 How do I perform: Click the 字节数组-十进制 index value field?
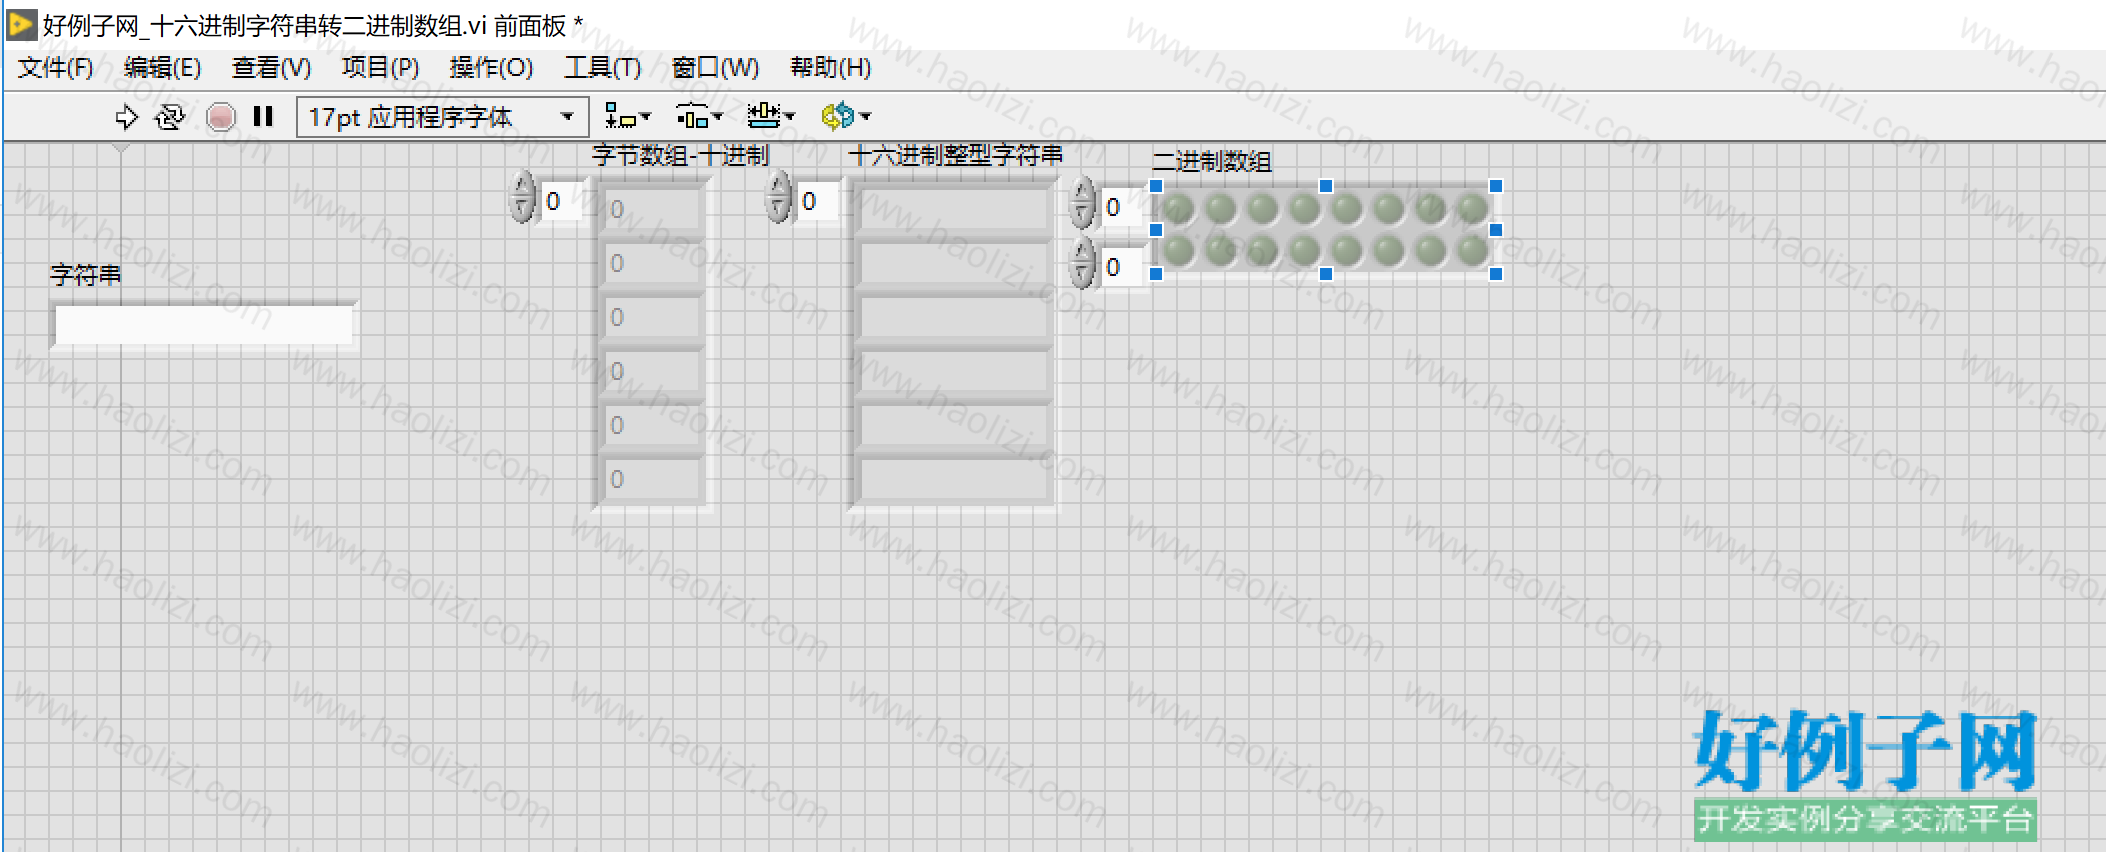tap(561, 202)
